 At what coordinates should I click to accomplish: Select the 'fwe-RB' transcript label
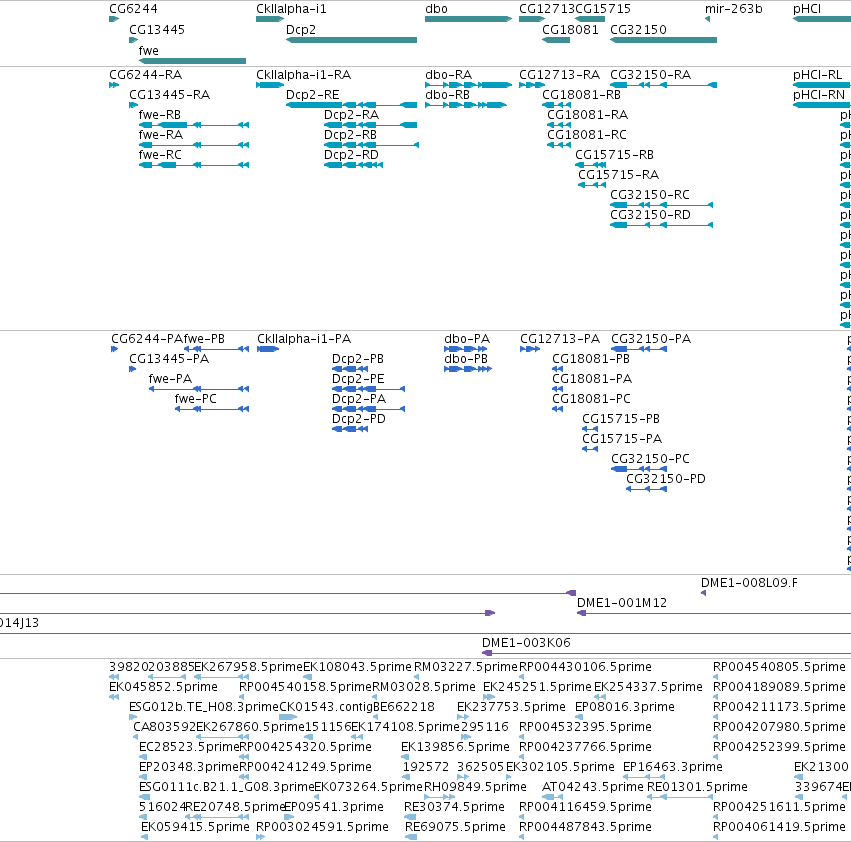pyautogui.click(x=160, y=115)
